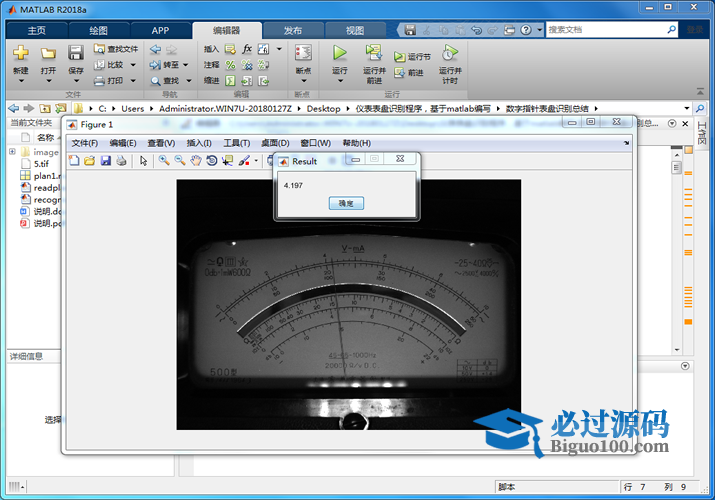Open the 打开 dropdown arrow
This screenshot has width=715, height=500.
click(49, 81)
